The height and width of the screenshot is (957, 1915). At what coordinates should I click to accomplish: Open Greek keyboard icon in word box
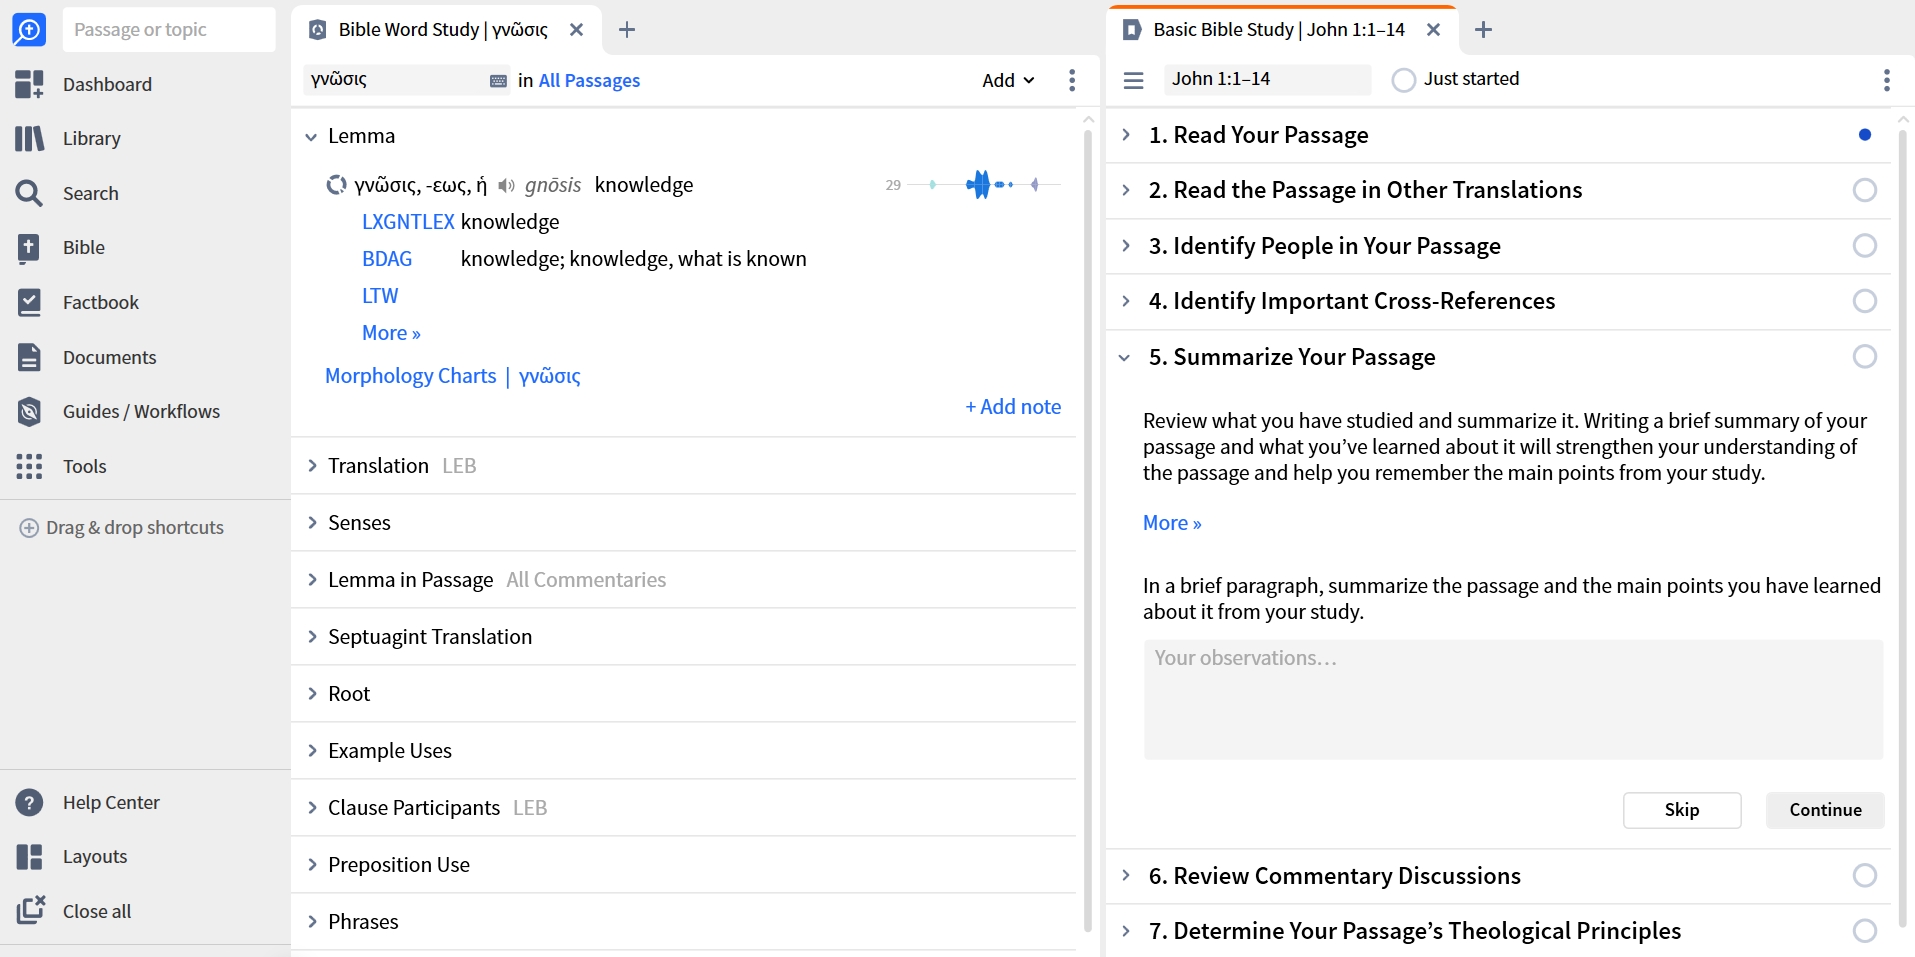(x=498, y=81)
